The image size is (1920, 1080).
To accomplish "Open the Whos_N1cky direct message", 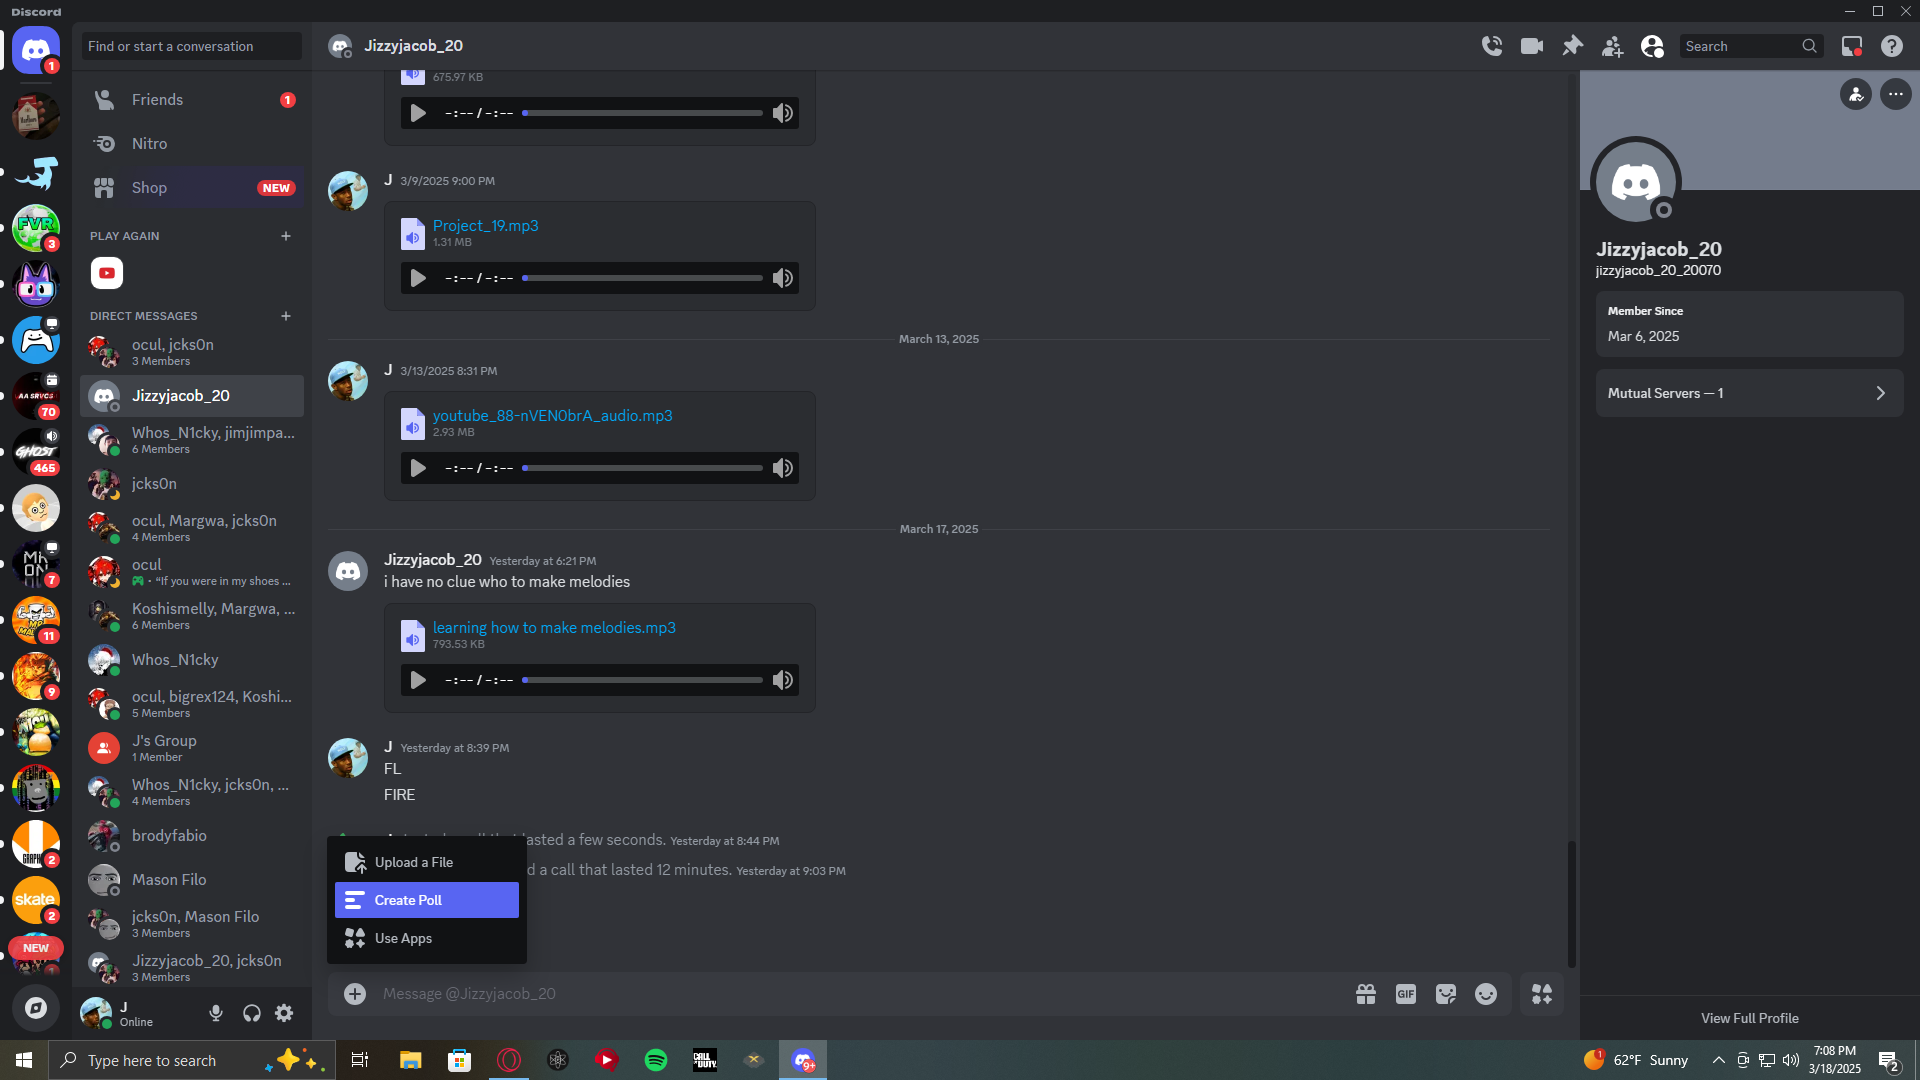I will click(192, 660).
